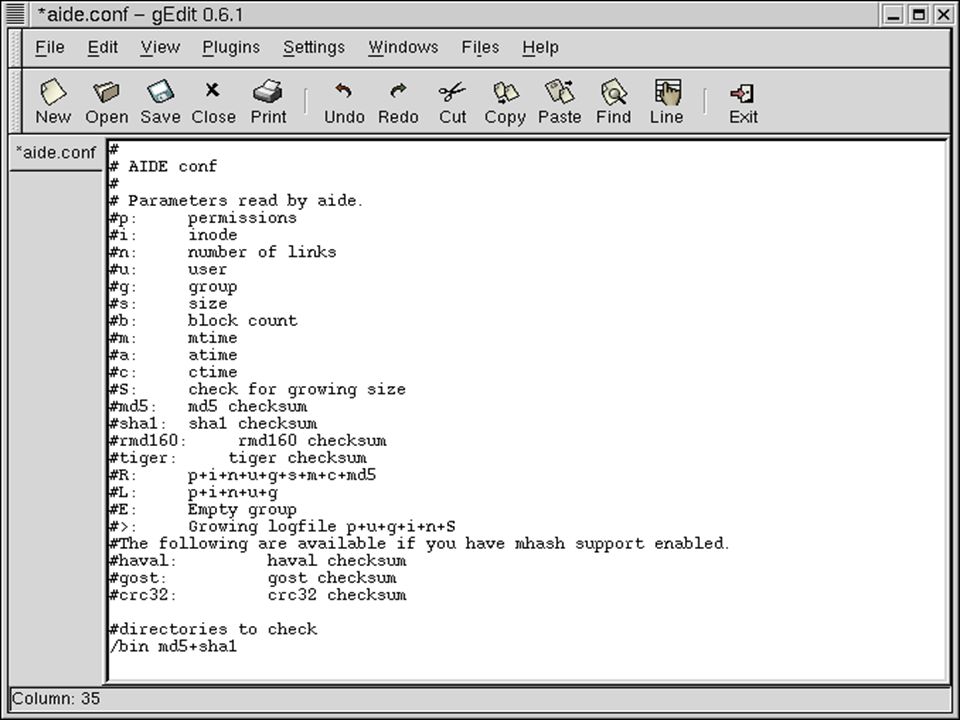Open the Windows menu
This screenshot has width=960, height=720.
pyautogui.click(x=403, y=47)
